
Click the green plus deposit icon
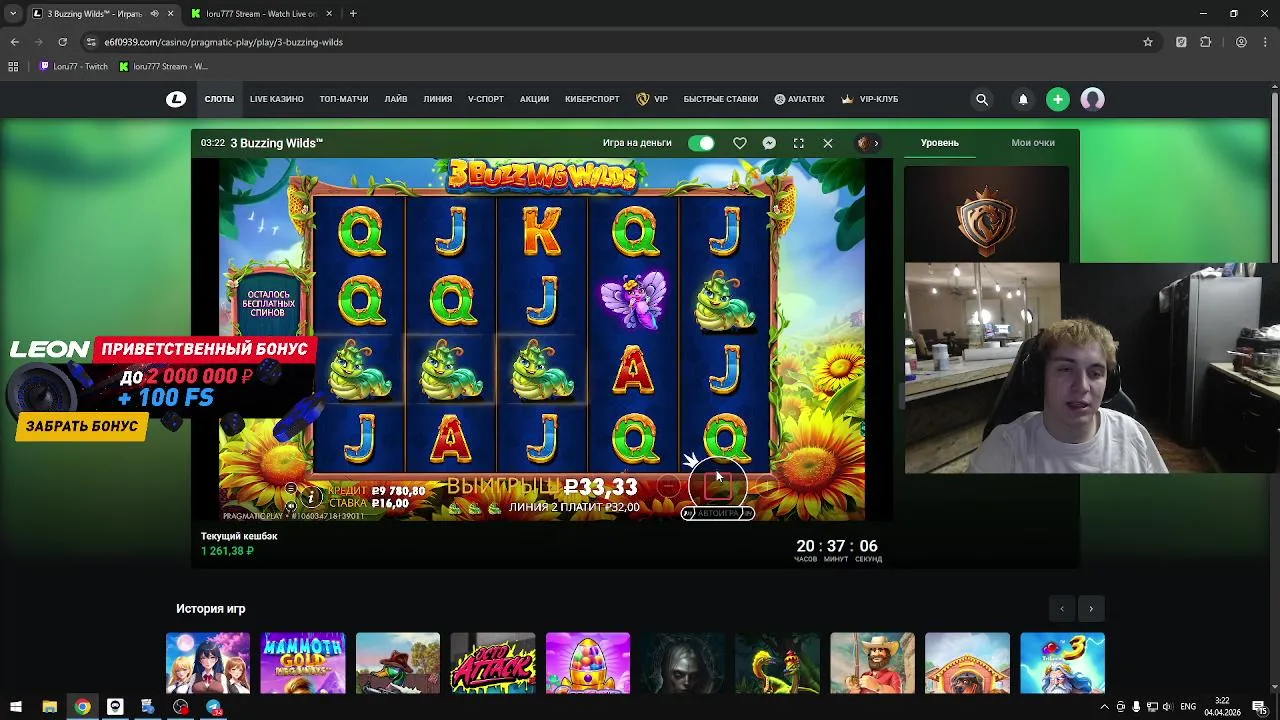coord(1058,99)
